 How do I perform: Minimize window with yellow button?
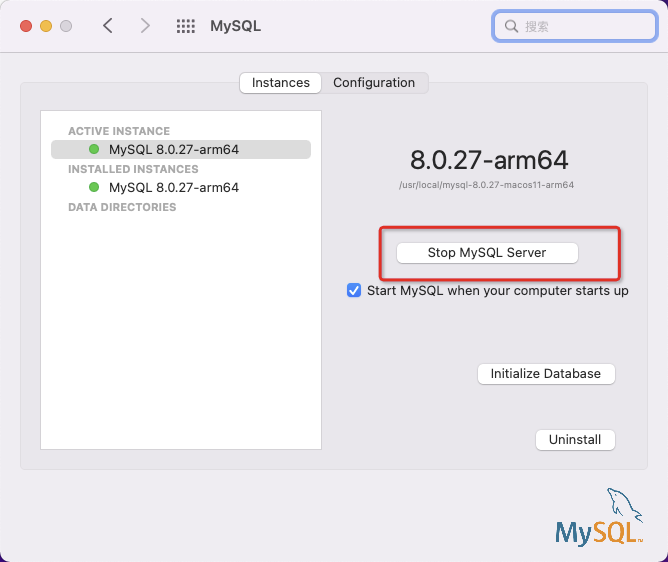pos(46,26)
